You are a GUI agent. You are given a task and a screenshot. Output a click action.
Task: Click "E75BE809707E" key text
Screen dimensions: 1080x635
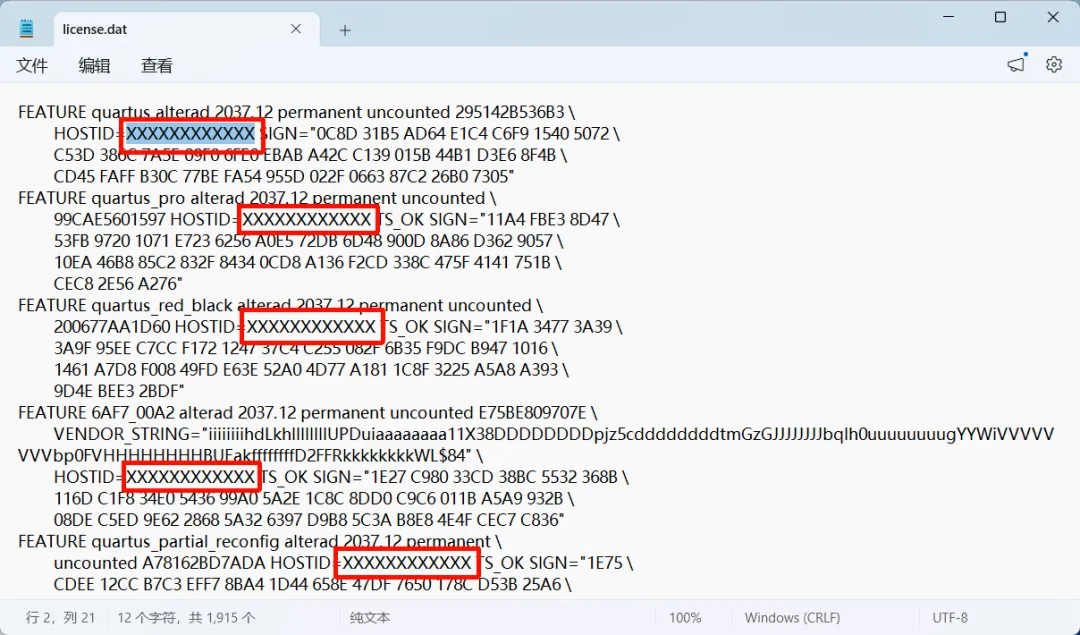click(x=532, y=413)
